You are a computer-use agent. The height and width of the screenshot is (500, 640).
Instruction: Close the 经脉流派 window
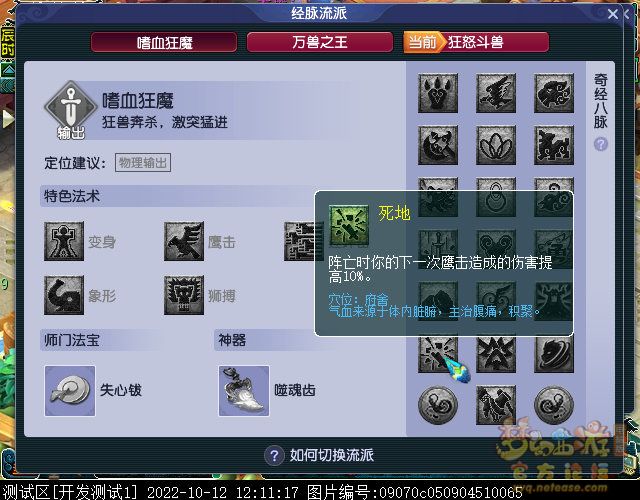pos(613,14)
